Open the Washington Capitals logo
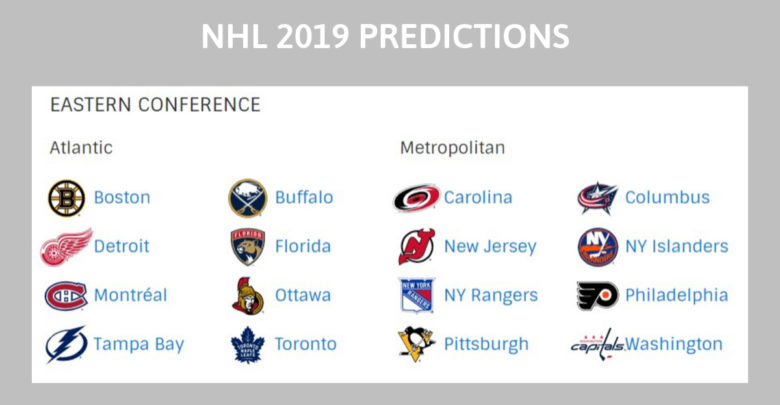780x405 pixels. click(x=597, y=344)
